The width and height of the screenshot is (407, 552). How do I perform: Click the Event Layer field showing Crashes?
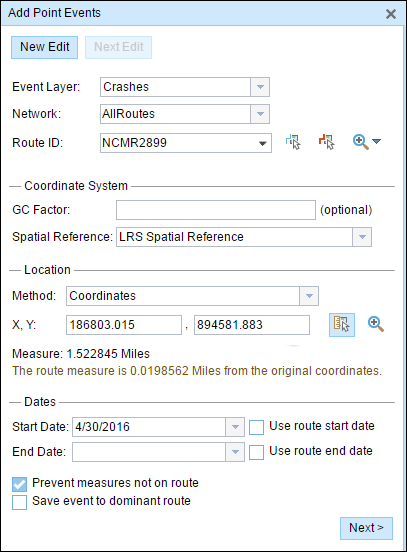175,87
